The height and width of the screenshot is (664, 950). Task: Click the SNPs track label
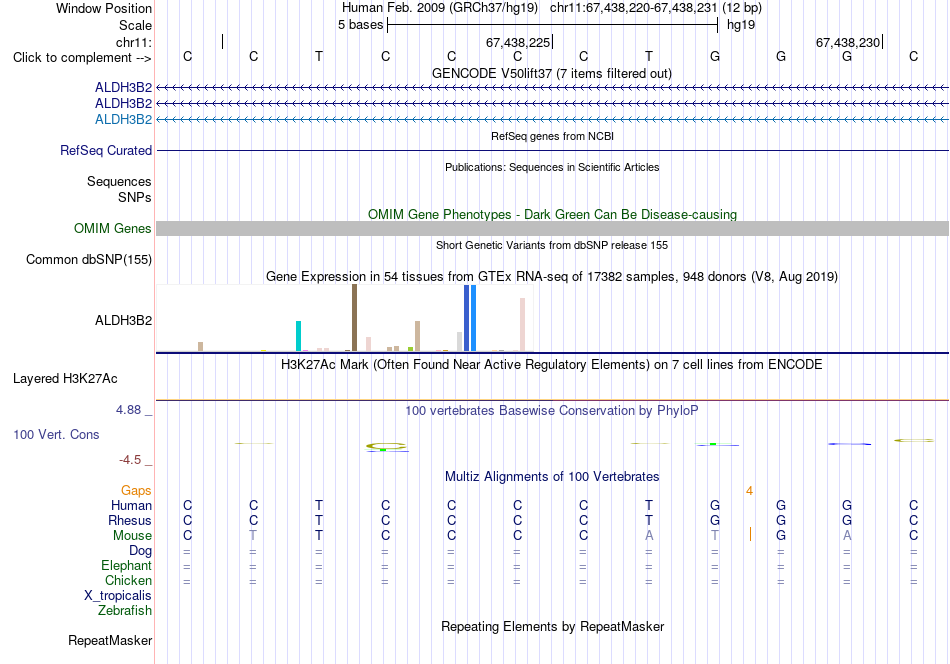click(x=135, y=198)
